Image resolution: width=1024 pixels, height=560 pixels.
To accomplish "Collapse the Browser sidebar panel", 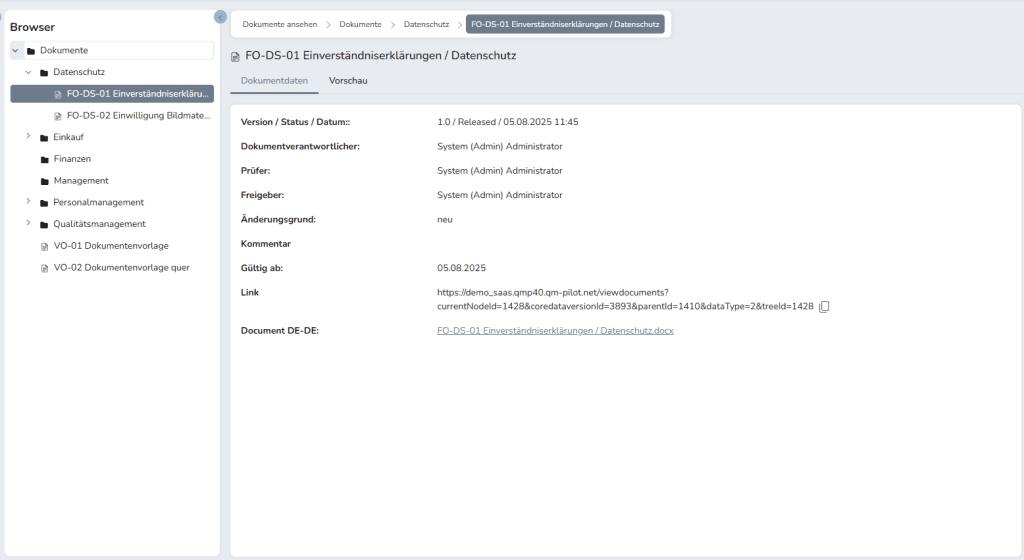I will (x=220, y=16).
